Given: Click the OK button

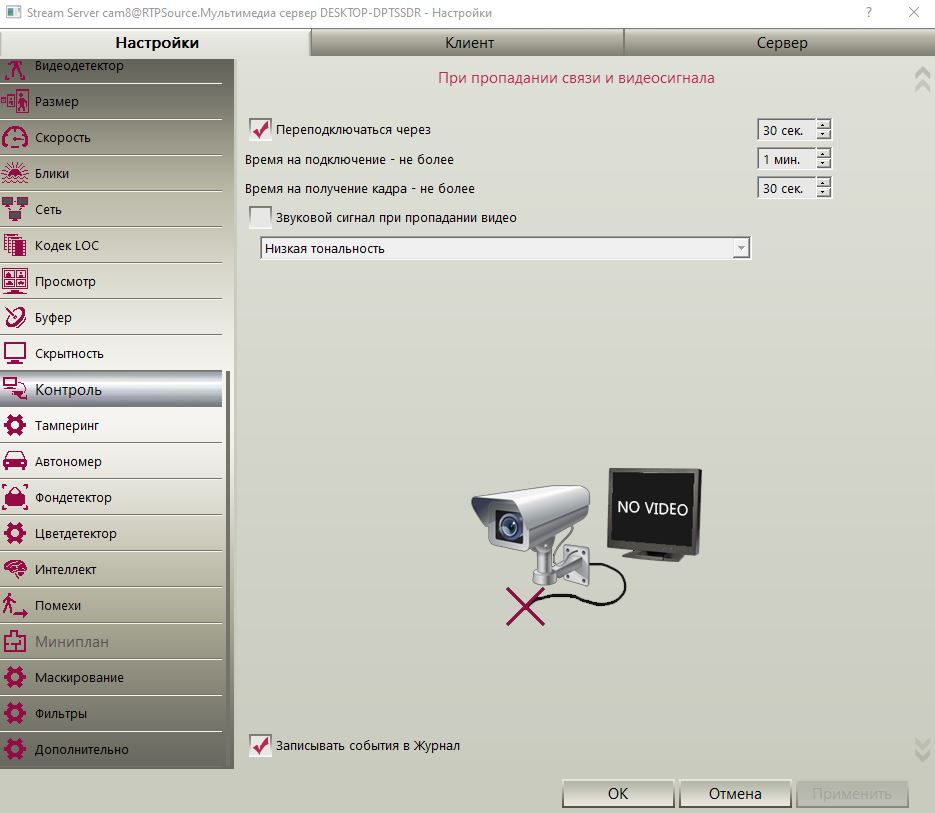Looking at the screenshot, I should 618,793.
